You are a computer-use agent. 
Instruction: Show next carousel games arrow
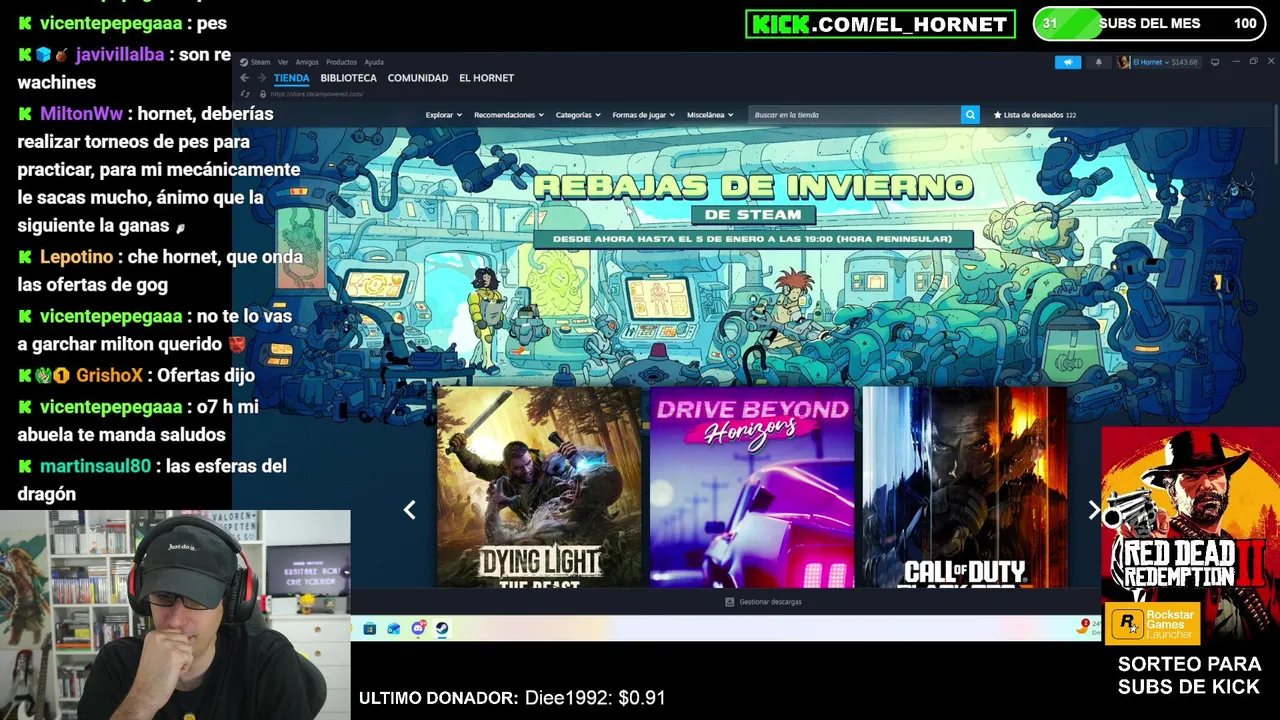point(1094,510)
